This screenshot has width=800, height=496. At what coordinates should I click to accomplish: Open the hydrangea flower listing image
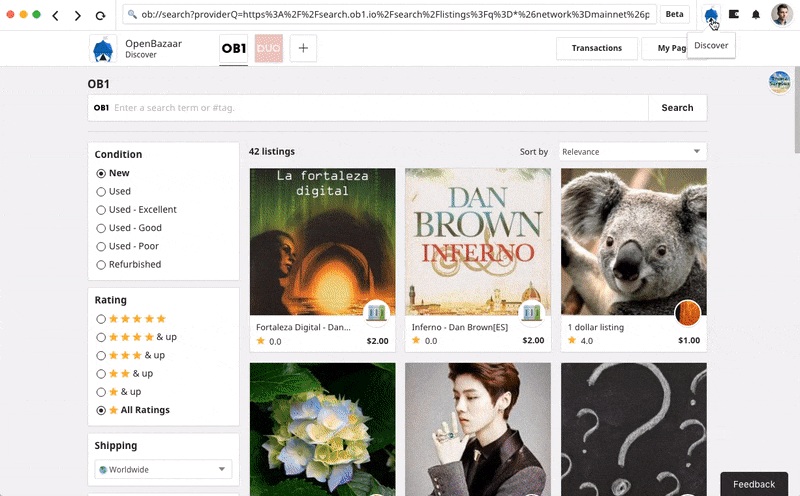[322, 429]
